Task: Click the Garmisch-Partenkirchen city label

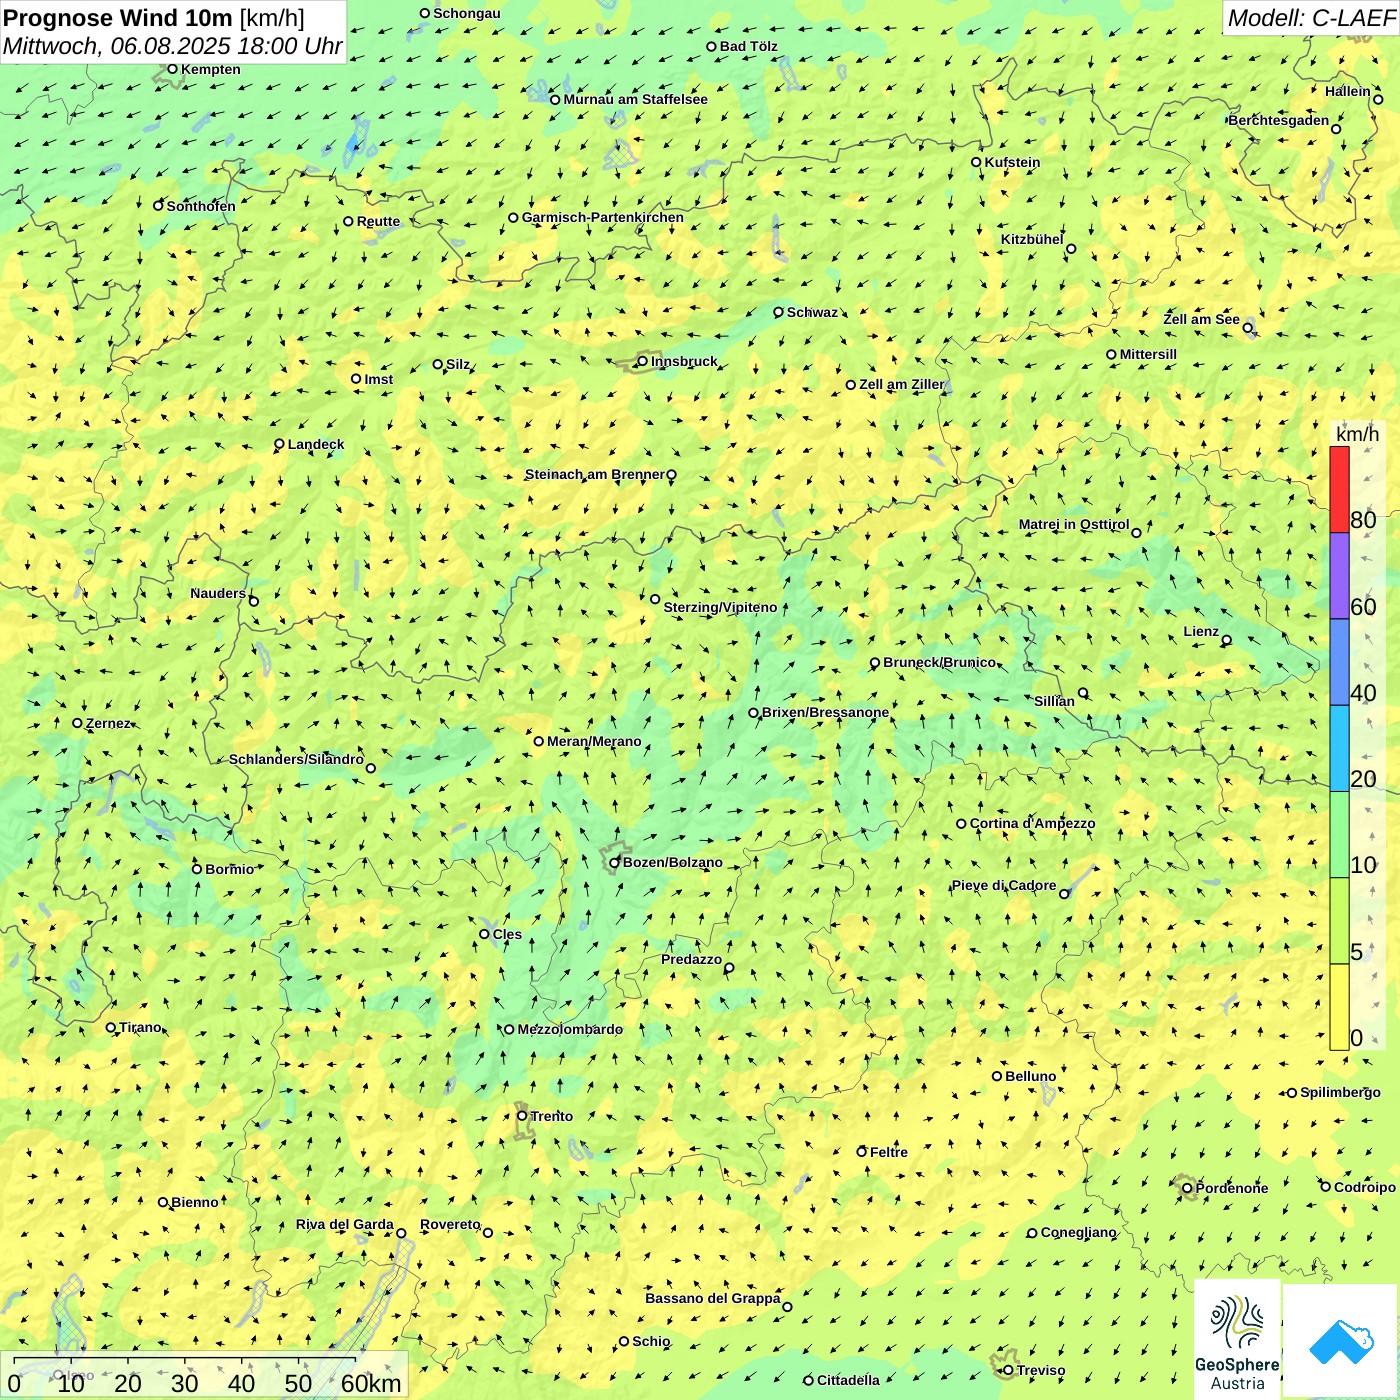Action: coord(602,217)
